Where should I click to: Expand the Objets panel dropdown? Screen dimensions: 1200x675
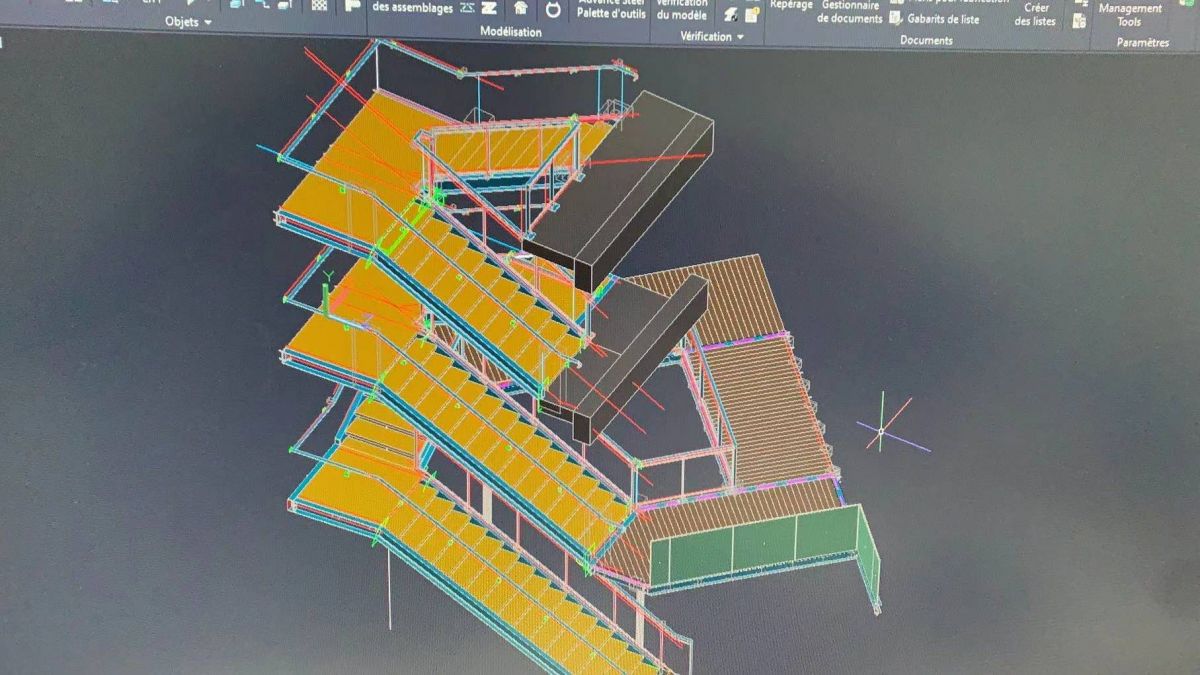[208, 22]
